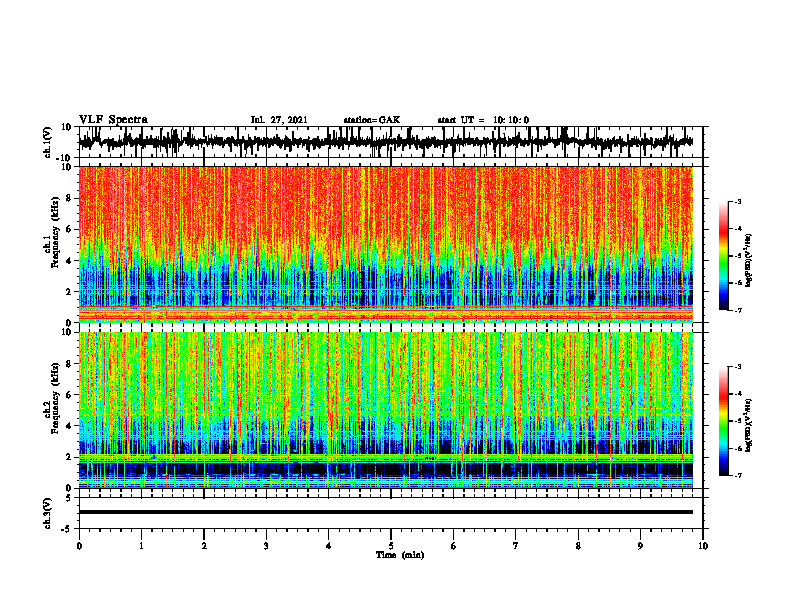
Task: Click the '-7' label on ch.2 color scale
Action: tap(737, 475)
